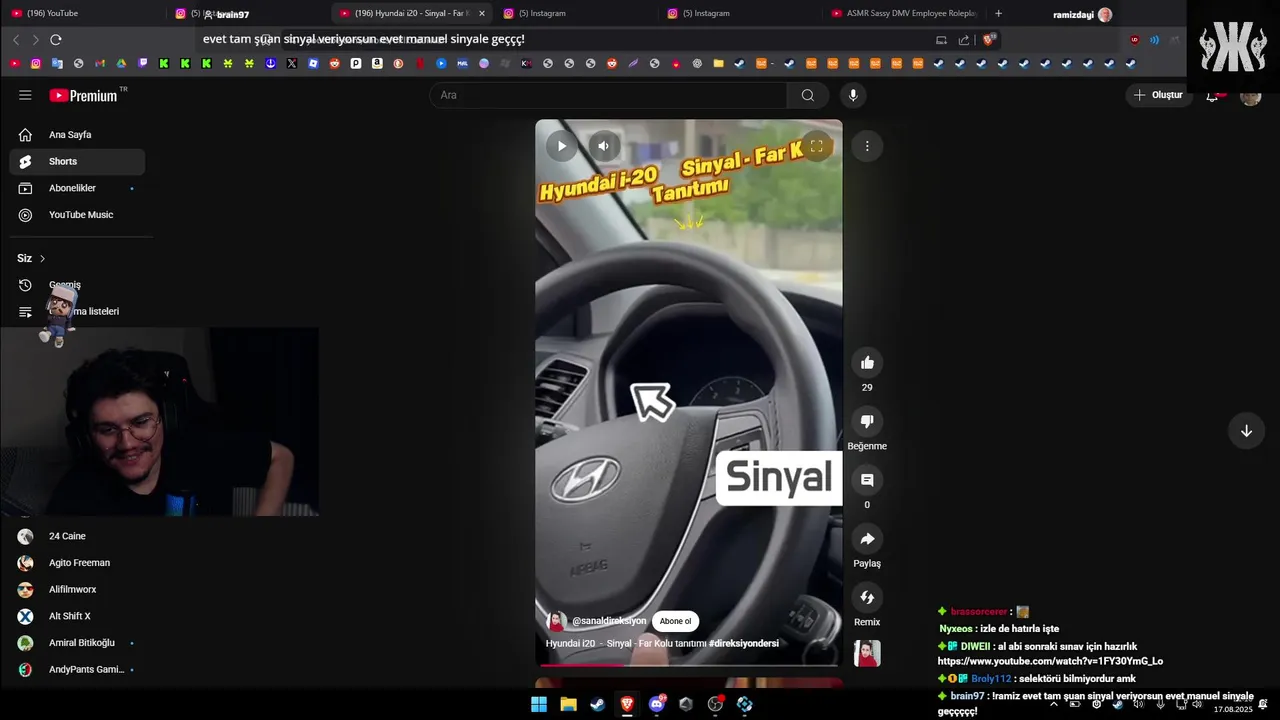
Task: Open the Instagram bookmark
Action: 36,63
